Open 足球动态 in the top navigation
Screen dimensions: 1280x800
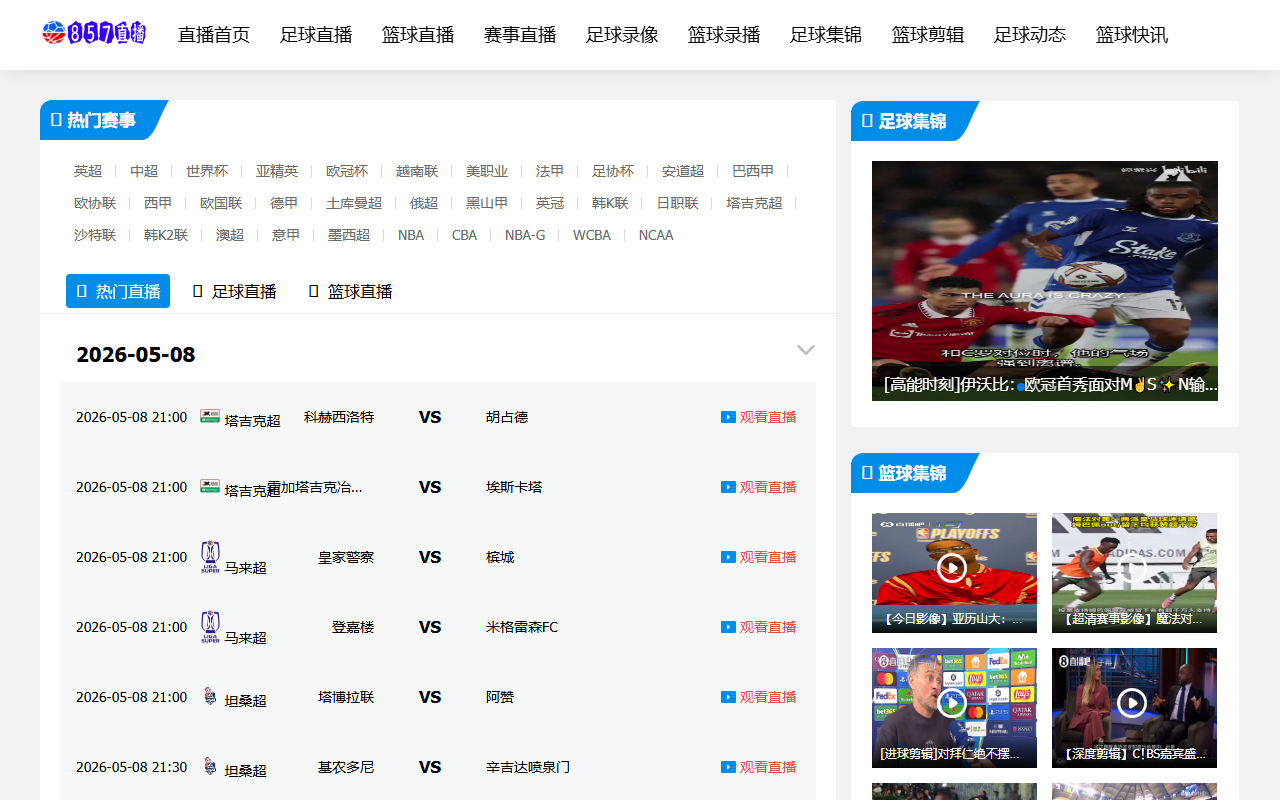(x=1030, y=35)
